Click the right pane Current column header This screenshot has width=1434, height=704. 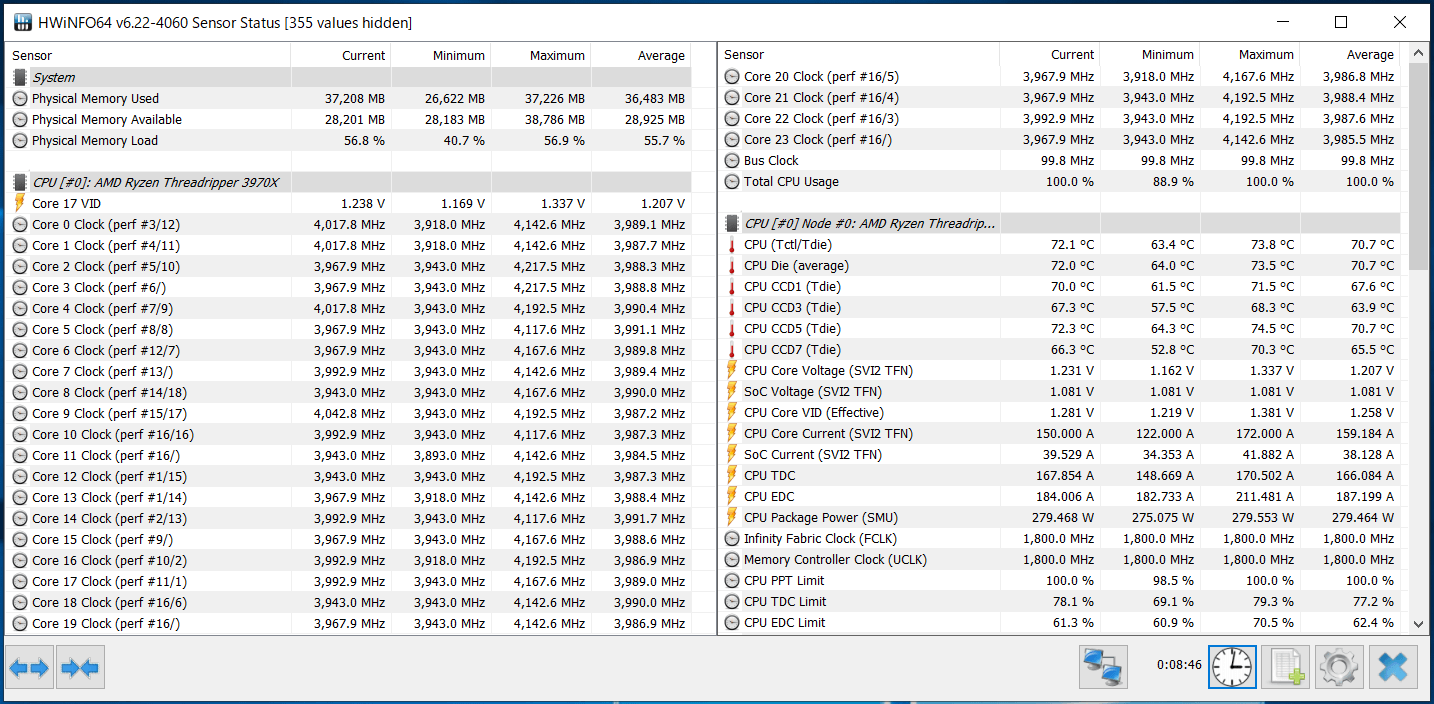point(1050,55)
